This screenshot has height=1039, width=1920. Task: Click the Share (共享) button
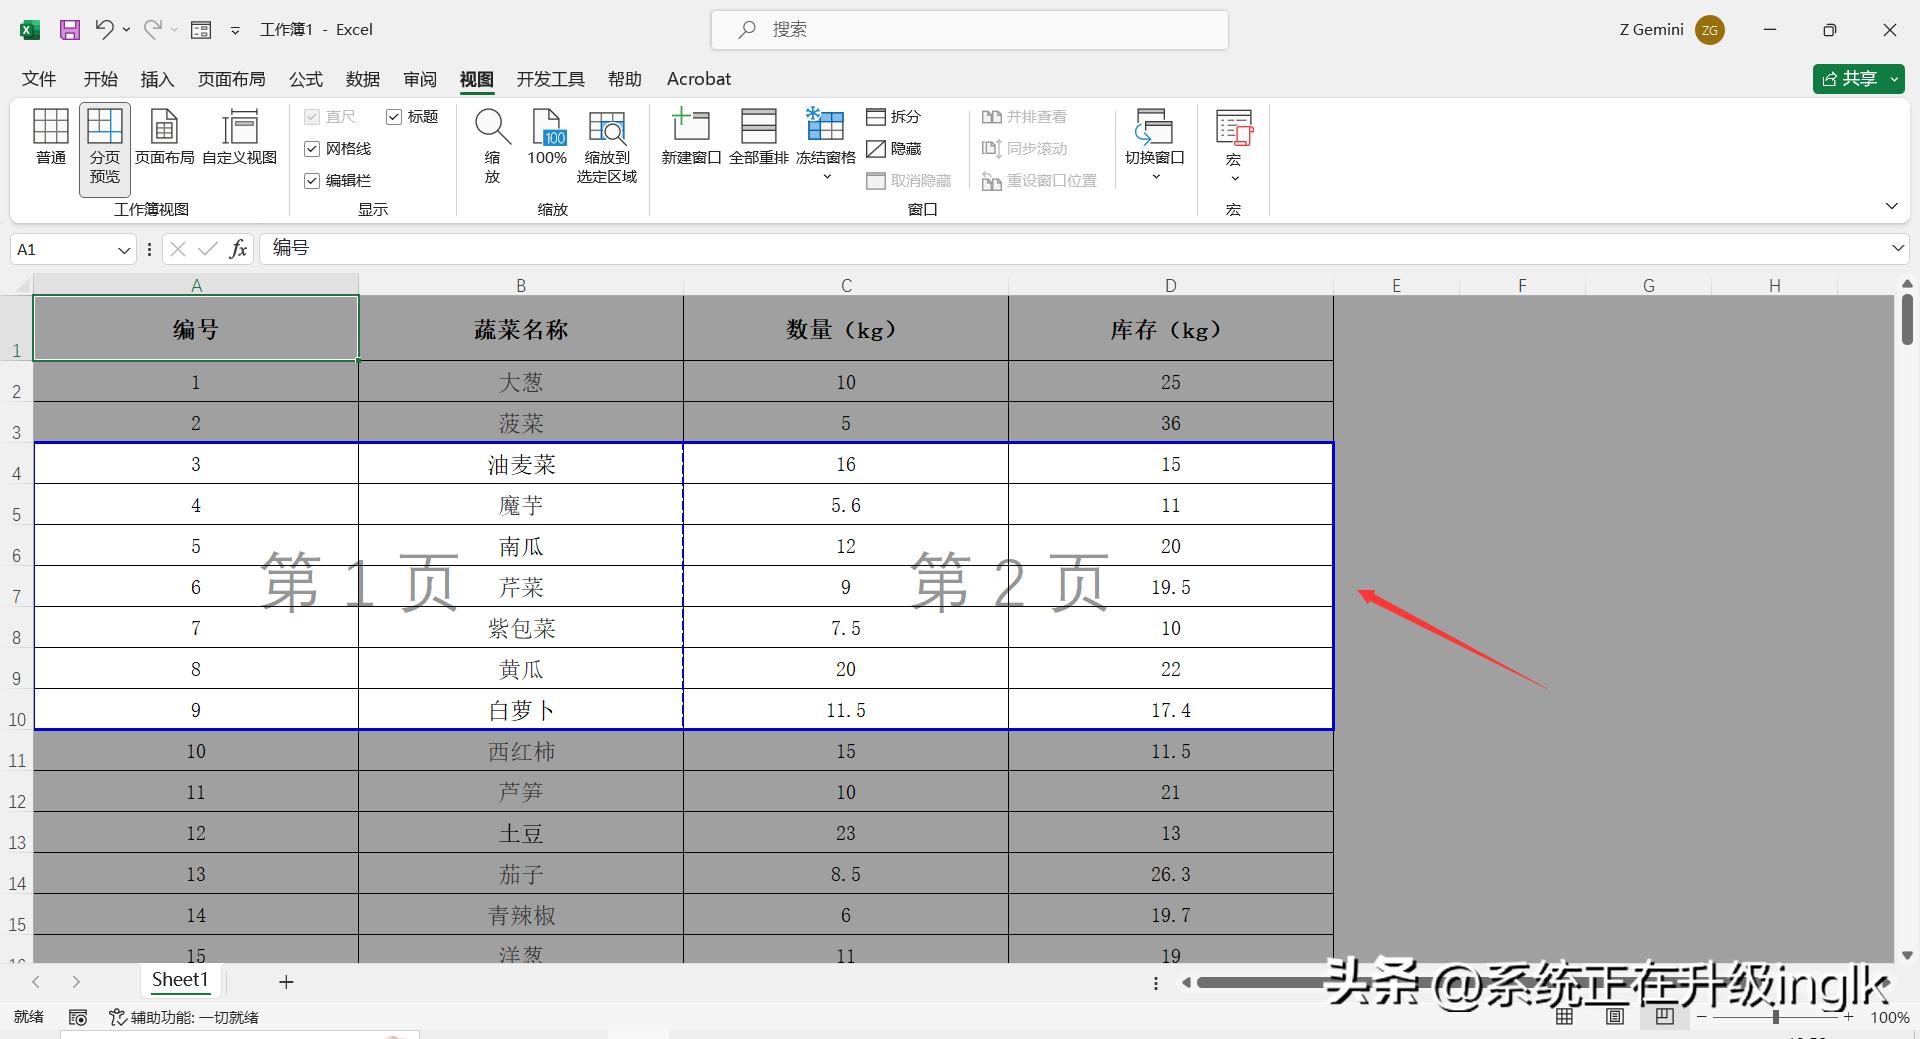[1849, 79]
